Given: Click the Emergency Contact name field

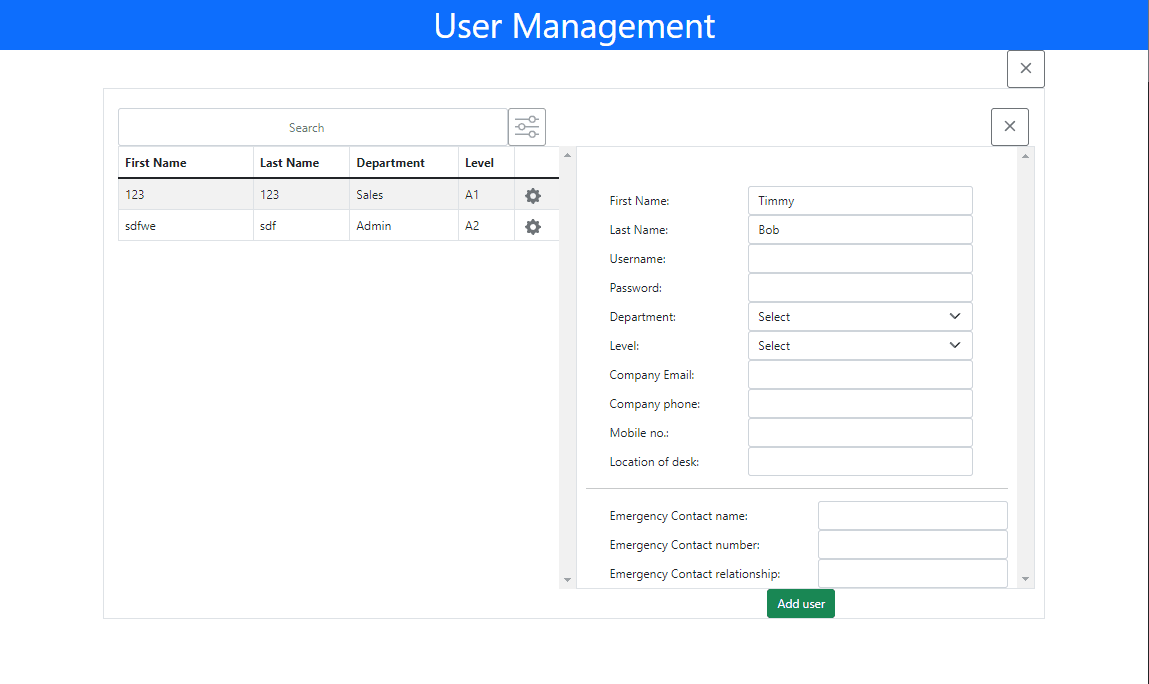Looking at the screenshot, I should pos(912,515).
